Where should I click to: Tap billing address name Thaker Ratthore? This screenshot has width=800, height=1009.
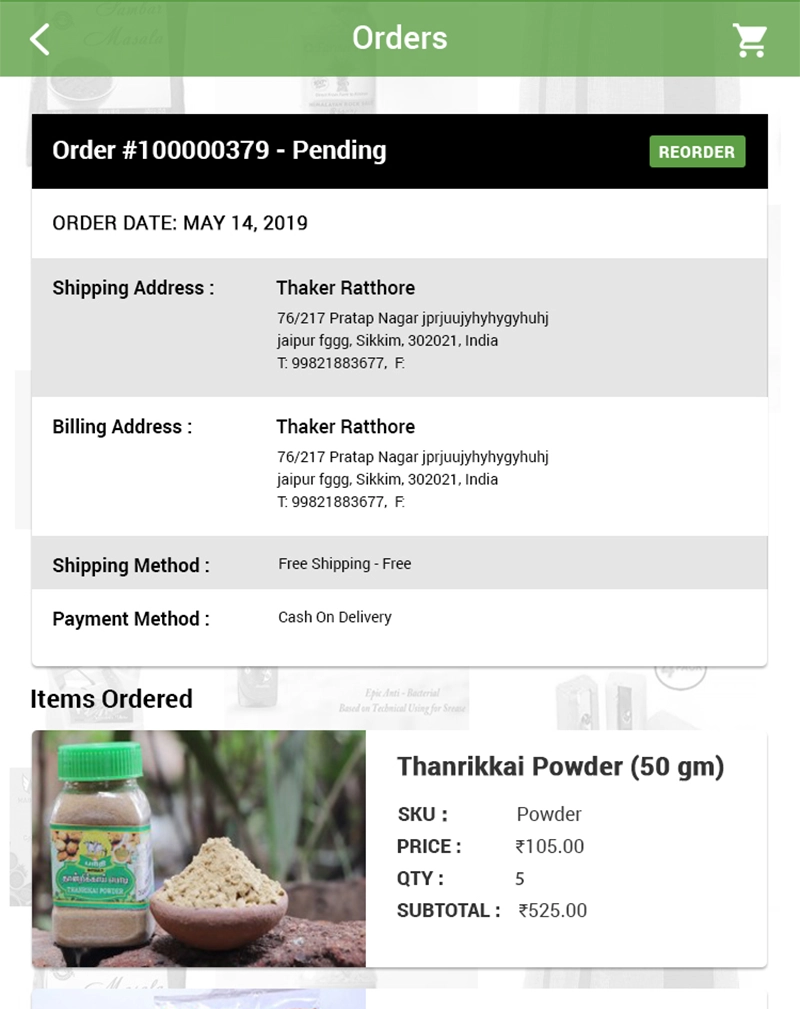[x=345, y=427]
